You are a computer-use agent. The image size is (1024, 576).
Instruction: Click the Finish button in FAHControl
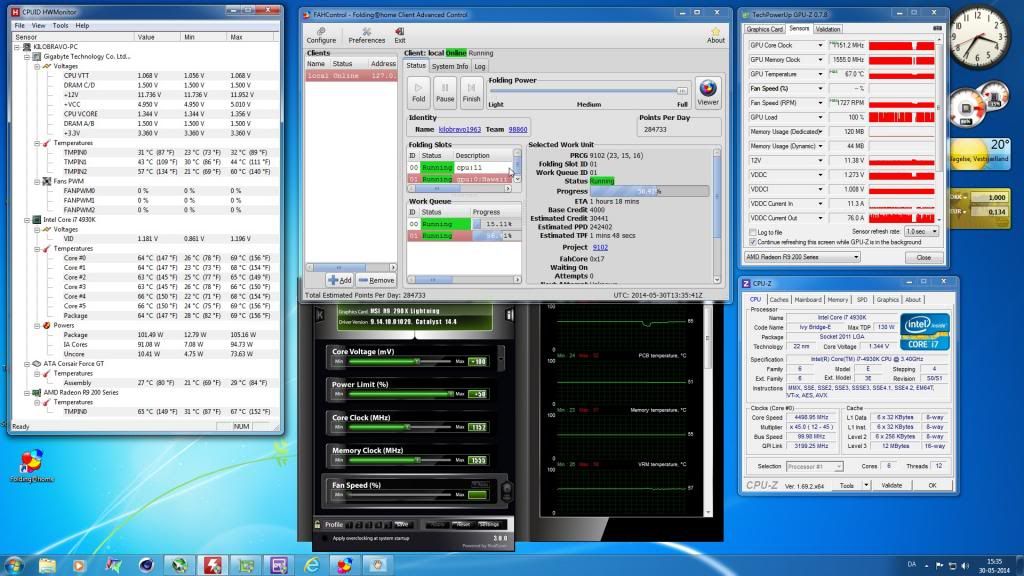tap(471, 91)
